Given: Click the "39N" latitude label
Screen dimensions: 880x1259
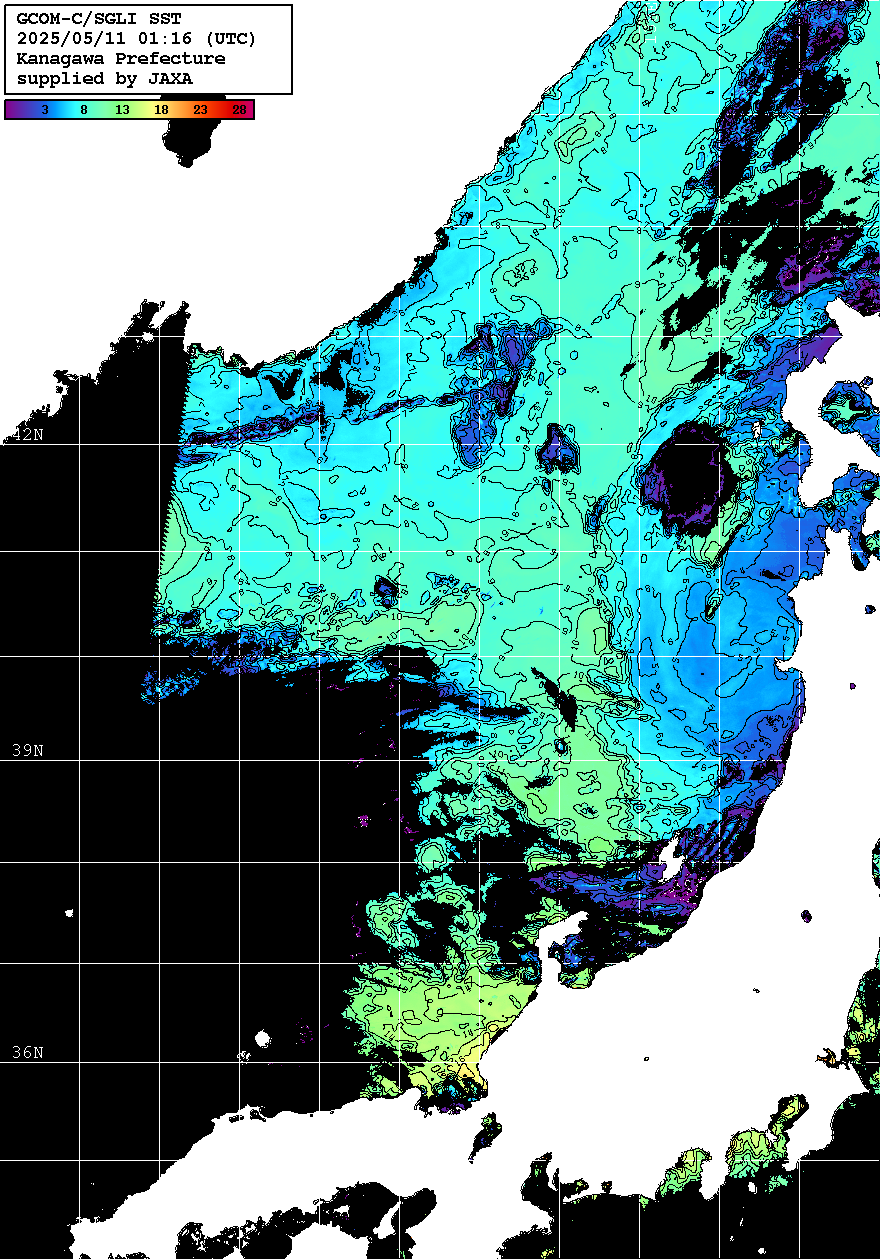Looking at the screenshot, I should point(29,751).
